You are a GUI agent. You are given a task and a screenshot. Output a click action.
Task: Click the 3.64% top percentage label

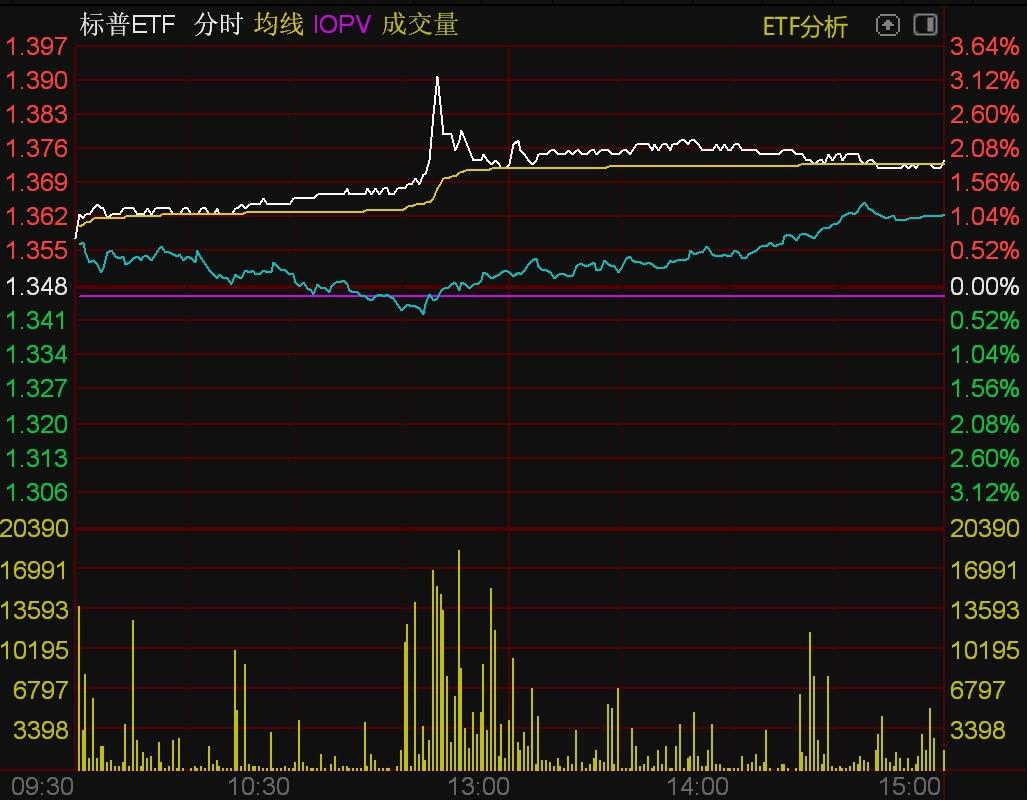click(984, 47)
